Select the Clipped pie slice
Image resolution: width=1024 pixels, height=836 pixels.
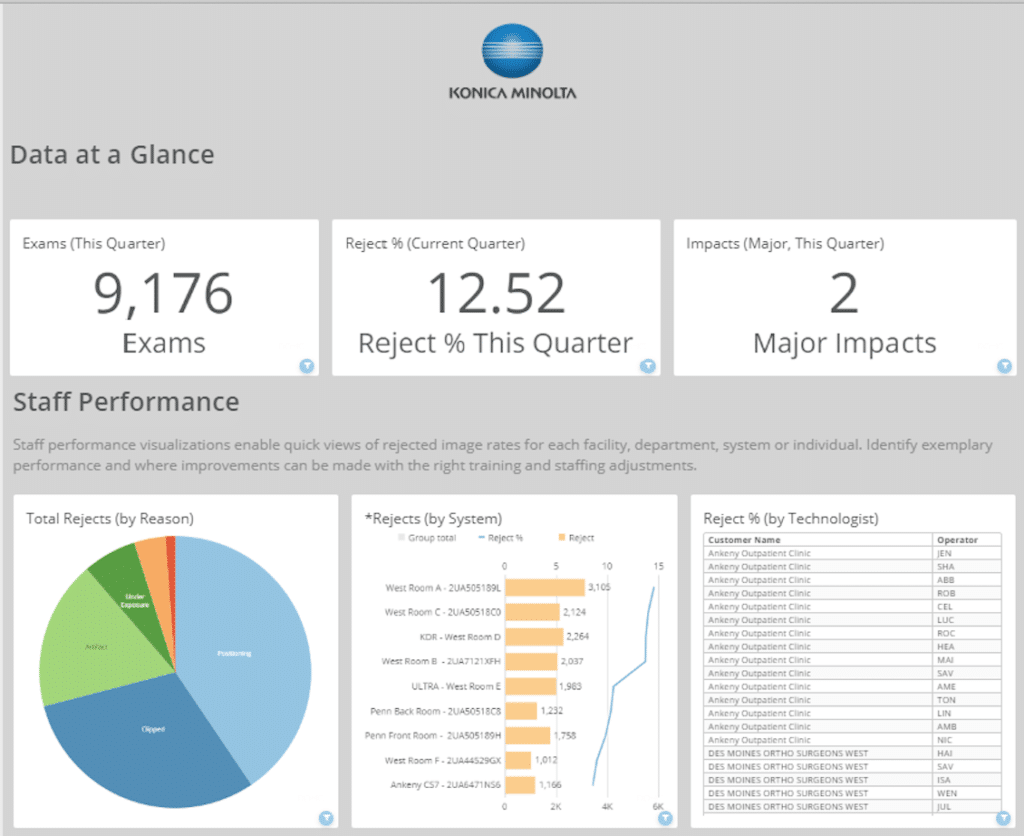[x=150, y=728]
